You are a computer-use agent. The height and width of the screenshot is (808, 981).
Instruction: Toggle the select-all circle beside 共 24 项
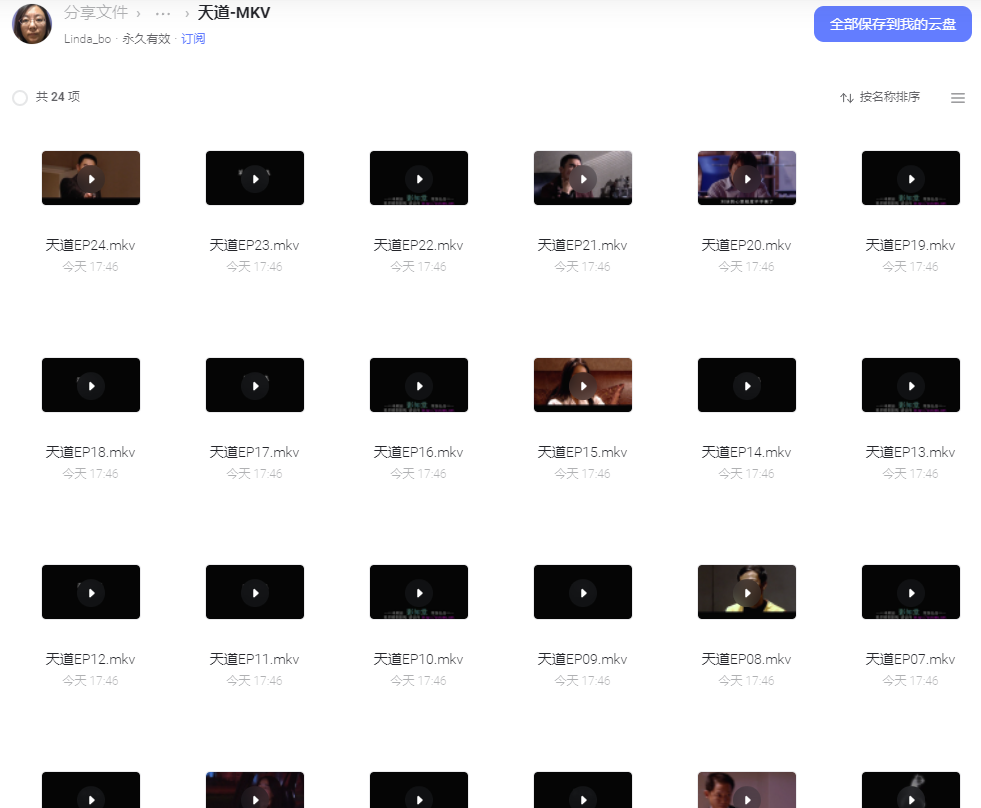(x=20, y=98)
